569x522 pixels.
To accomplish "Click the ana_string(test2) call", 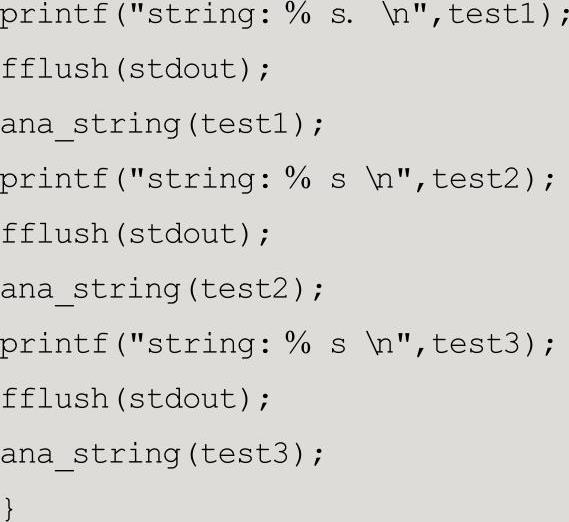I will click(x=162, y=290).
